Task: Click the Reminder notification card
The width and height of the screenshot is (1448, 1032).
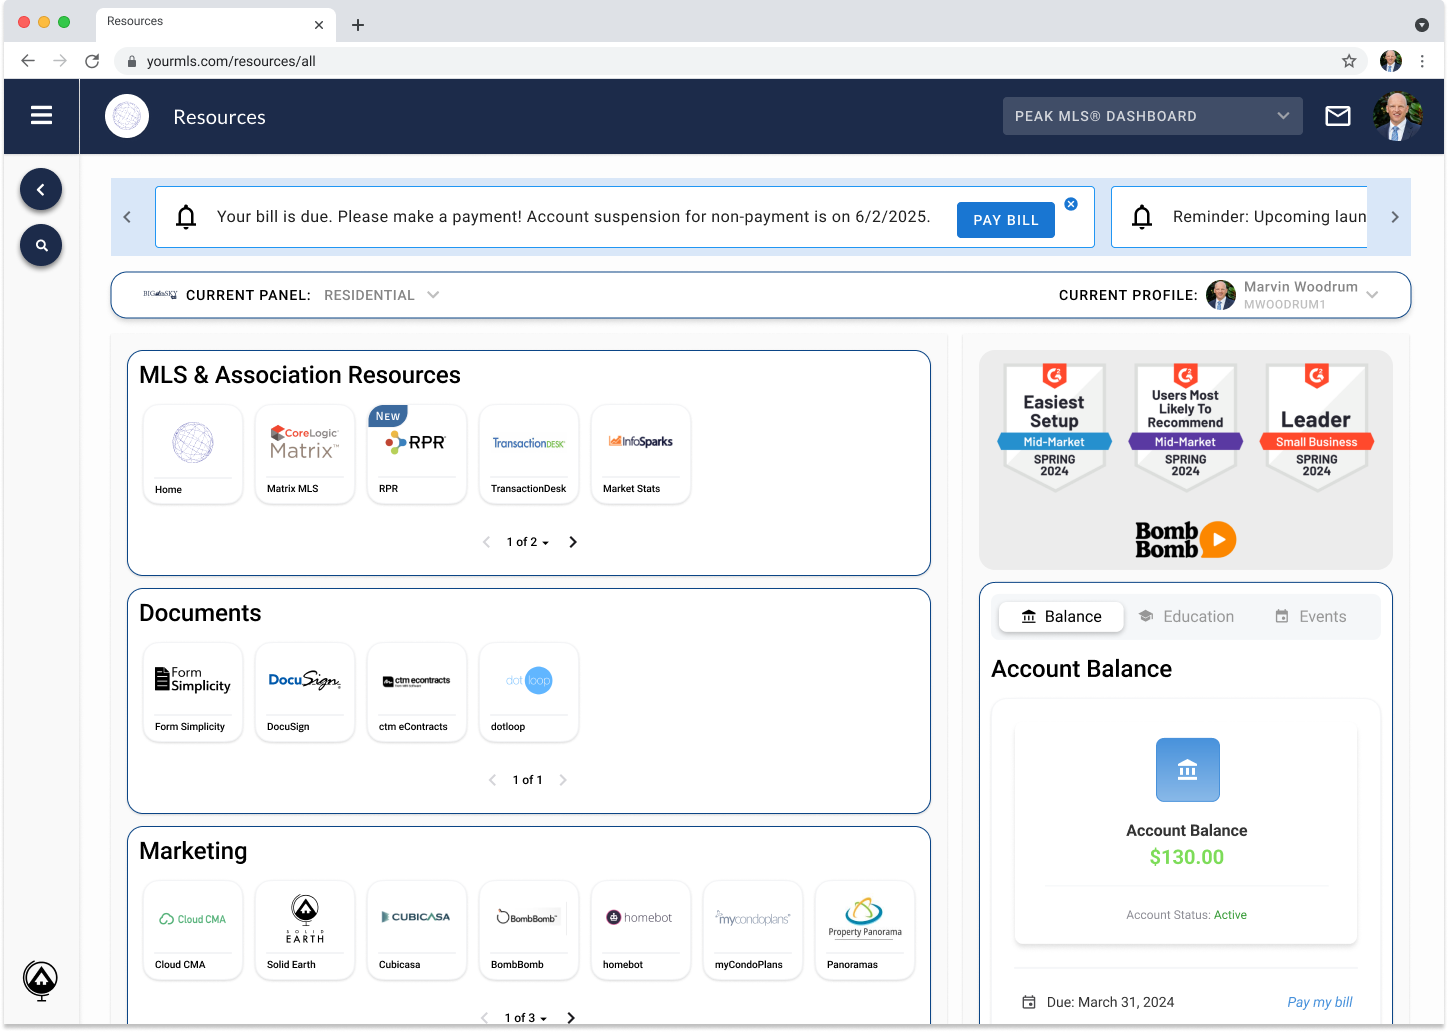Action: pyautogui.click(x=1240, y=217)
